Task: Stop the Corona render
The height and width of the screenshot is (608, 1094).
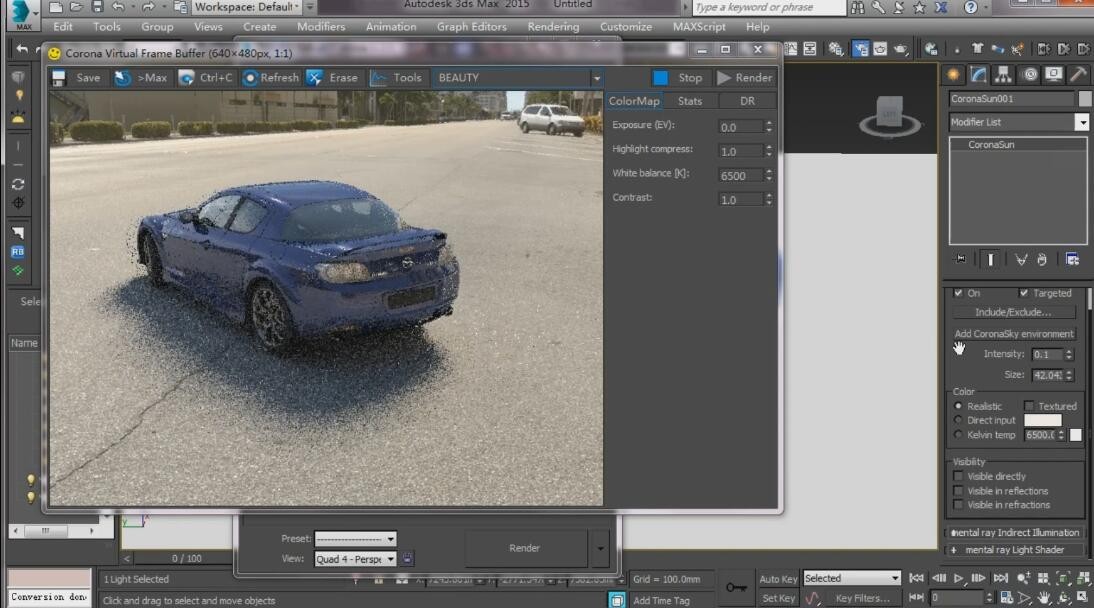Action: click(x=677, y=77)
